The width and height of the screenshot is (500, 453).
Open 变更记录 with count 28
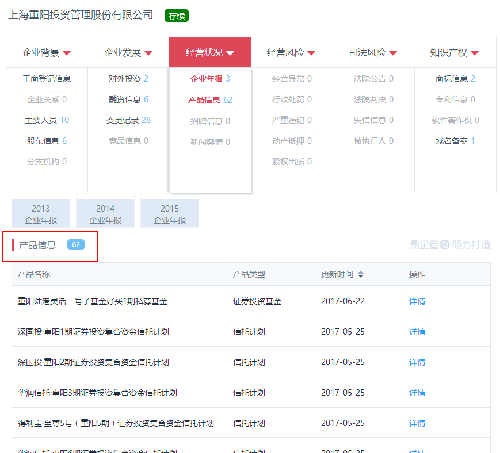(x=128, y=120)
